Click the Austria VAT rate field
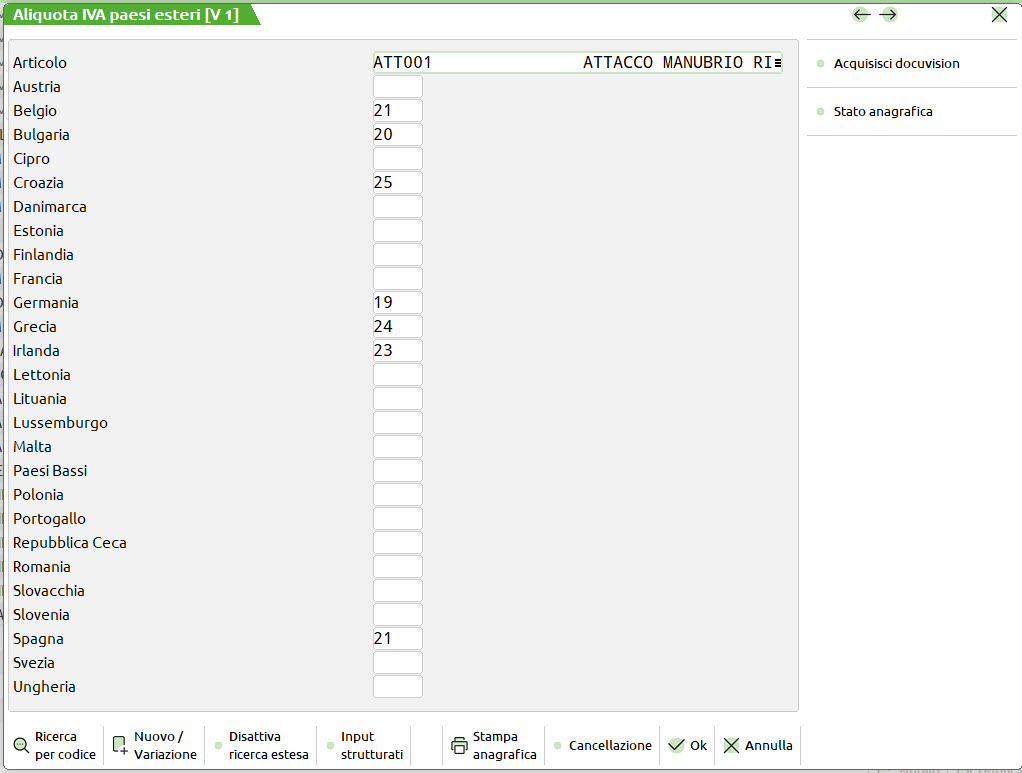Viewport: 1022px width, 773px height. 397,87
